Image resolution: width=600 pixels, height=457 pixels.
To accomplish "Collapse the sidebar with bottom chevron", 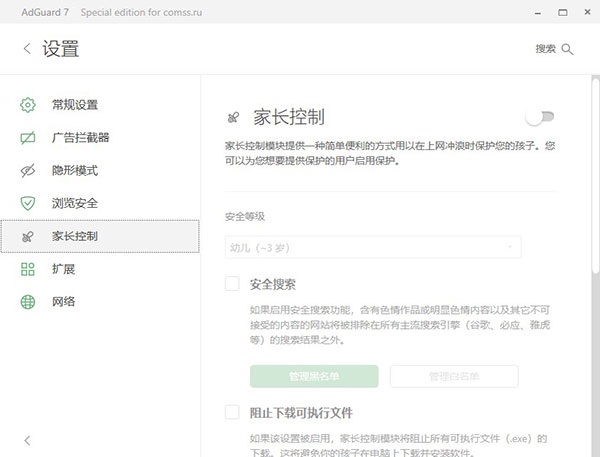I will [x=26, y=440].
